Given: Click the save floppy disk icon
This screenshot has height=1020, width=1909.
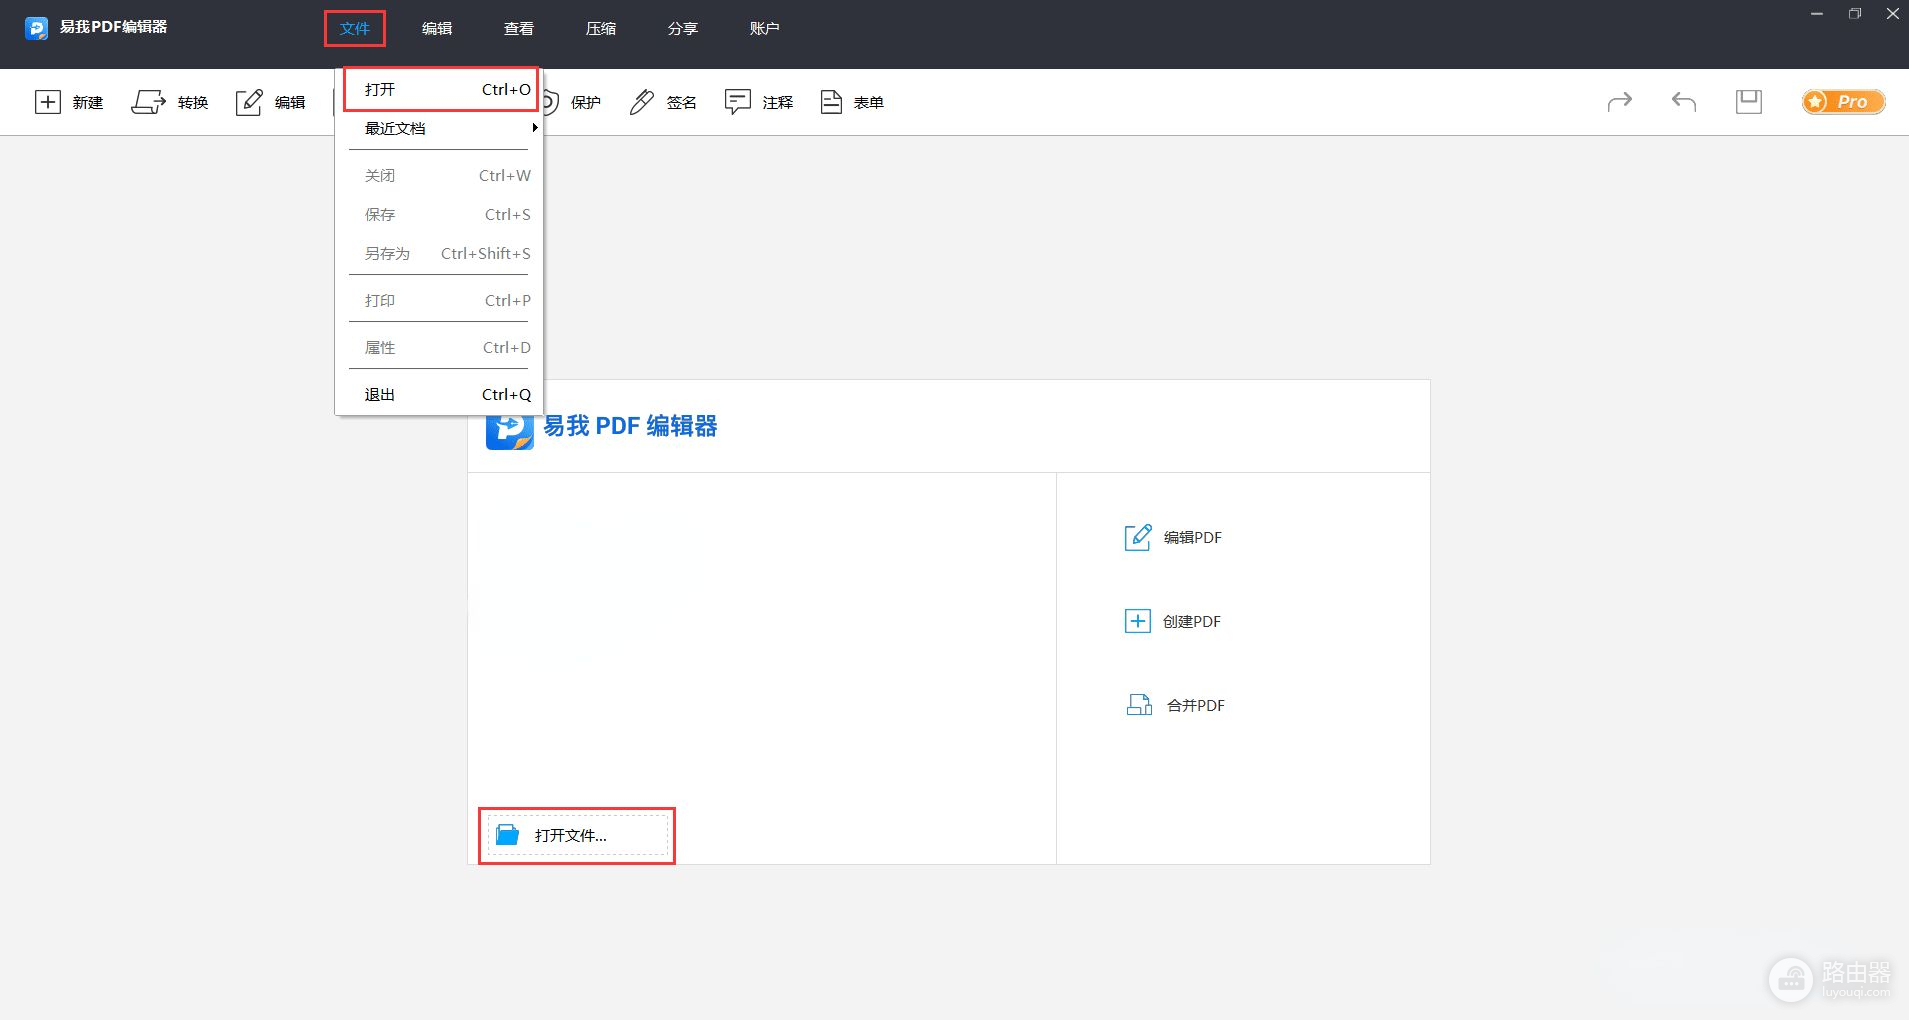Looking at the screenshot, I should pyautogui.click(x=1748, y=101).
